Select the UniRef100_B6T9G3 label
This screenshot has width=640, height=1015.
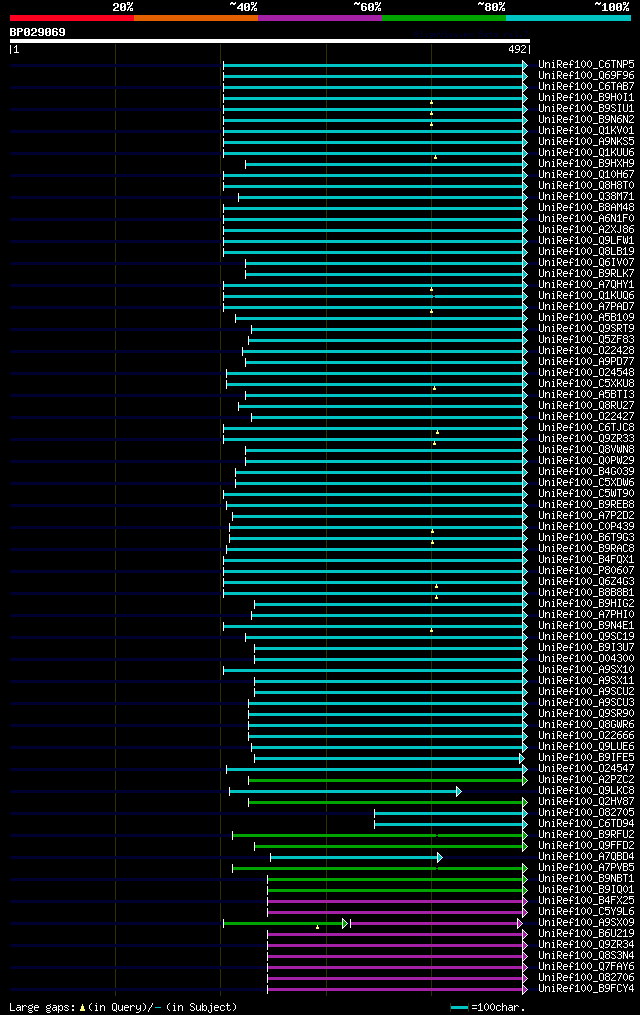coord(586,538)
